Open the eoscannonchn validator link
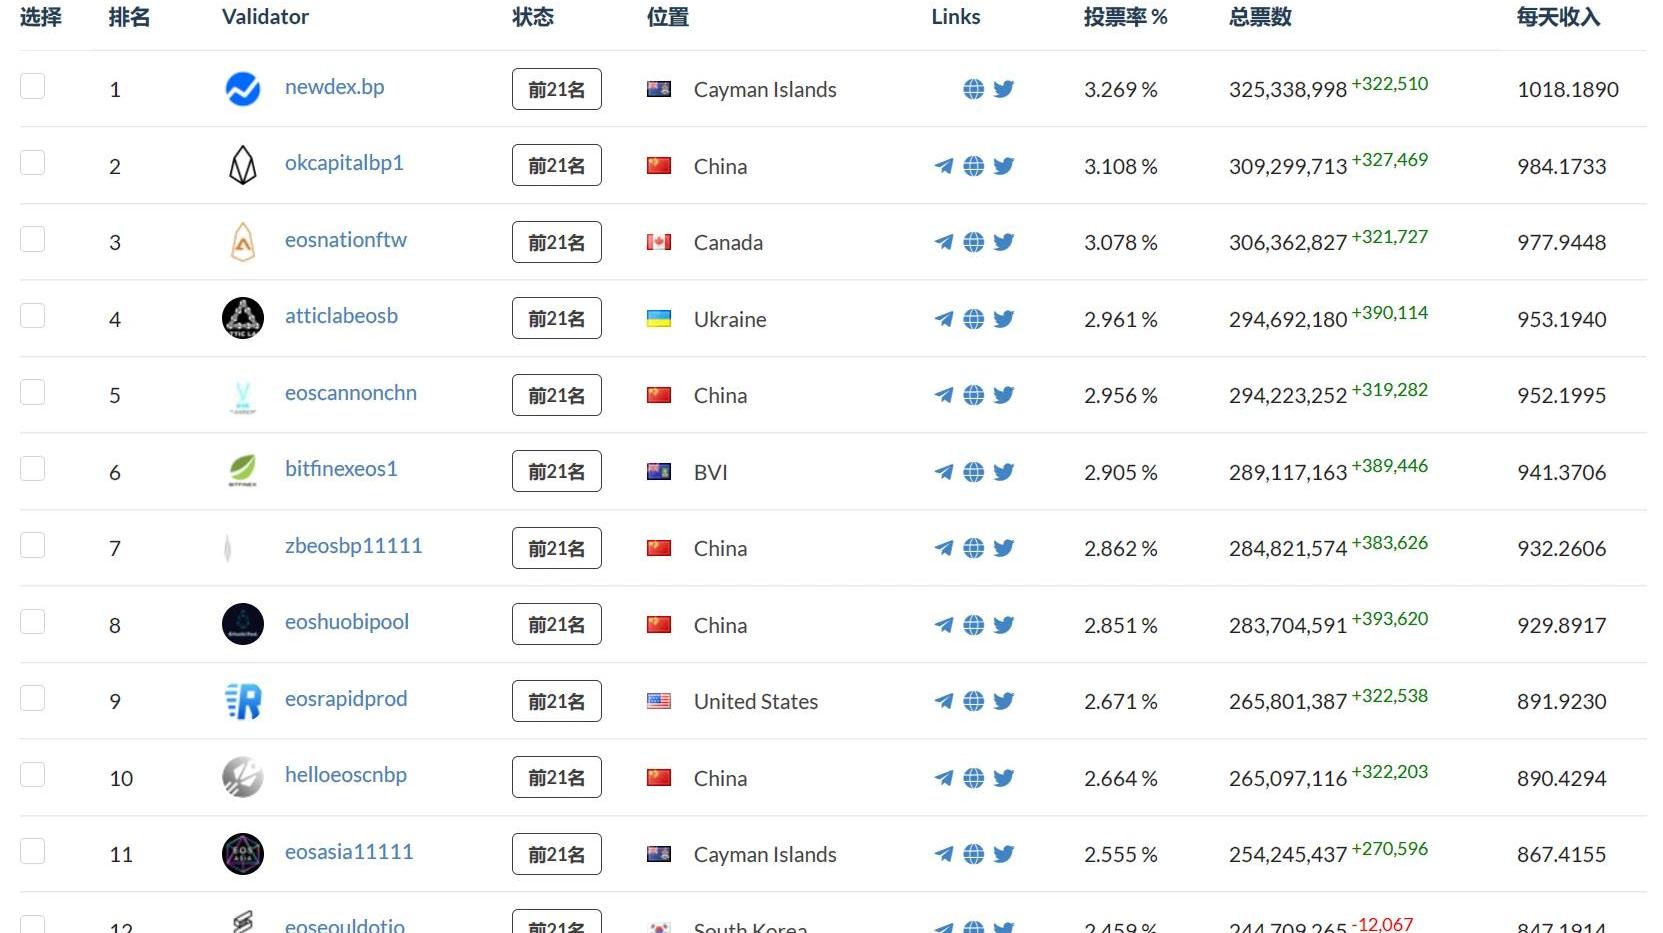 pos(351,393)
